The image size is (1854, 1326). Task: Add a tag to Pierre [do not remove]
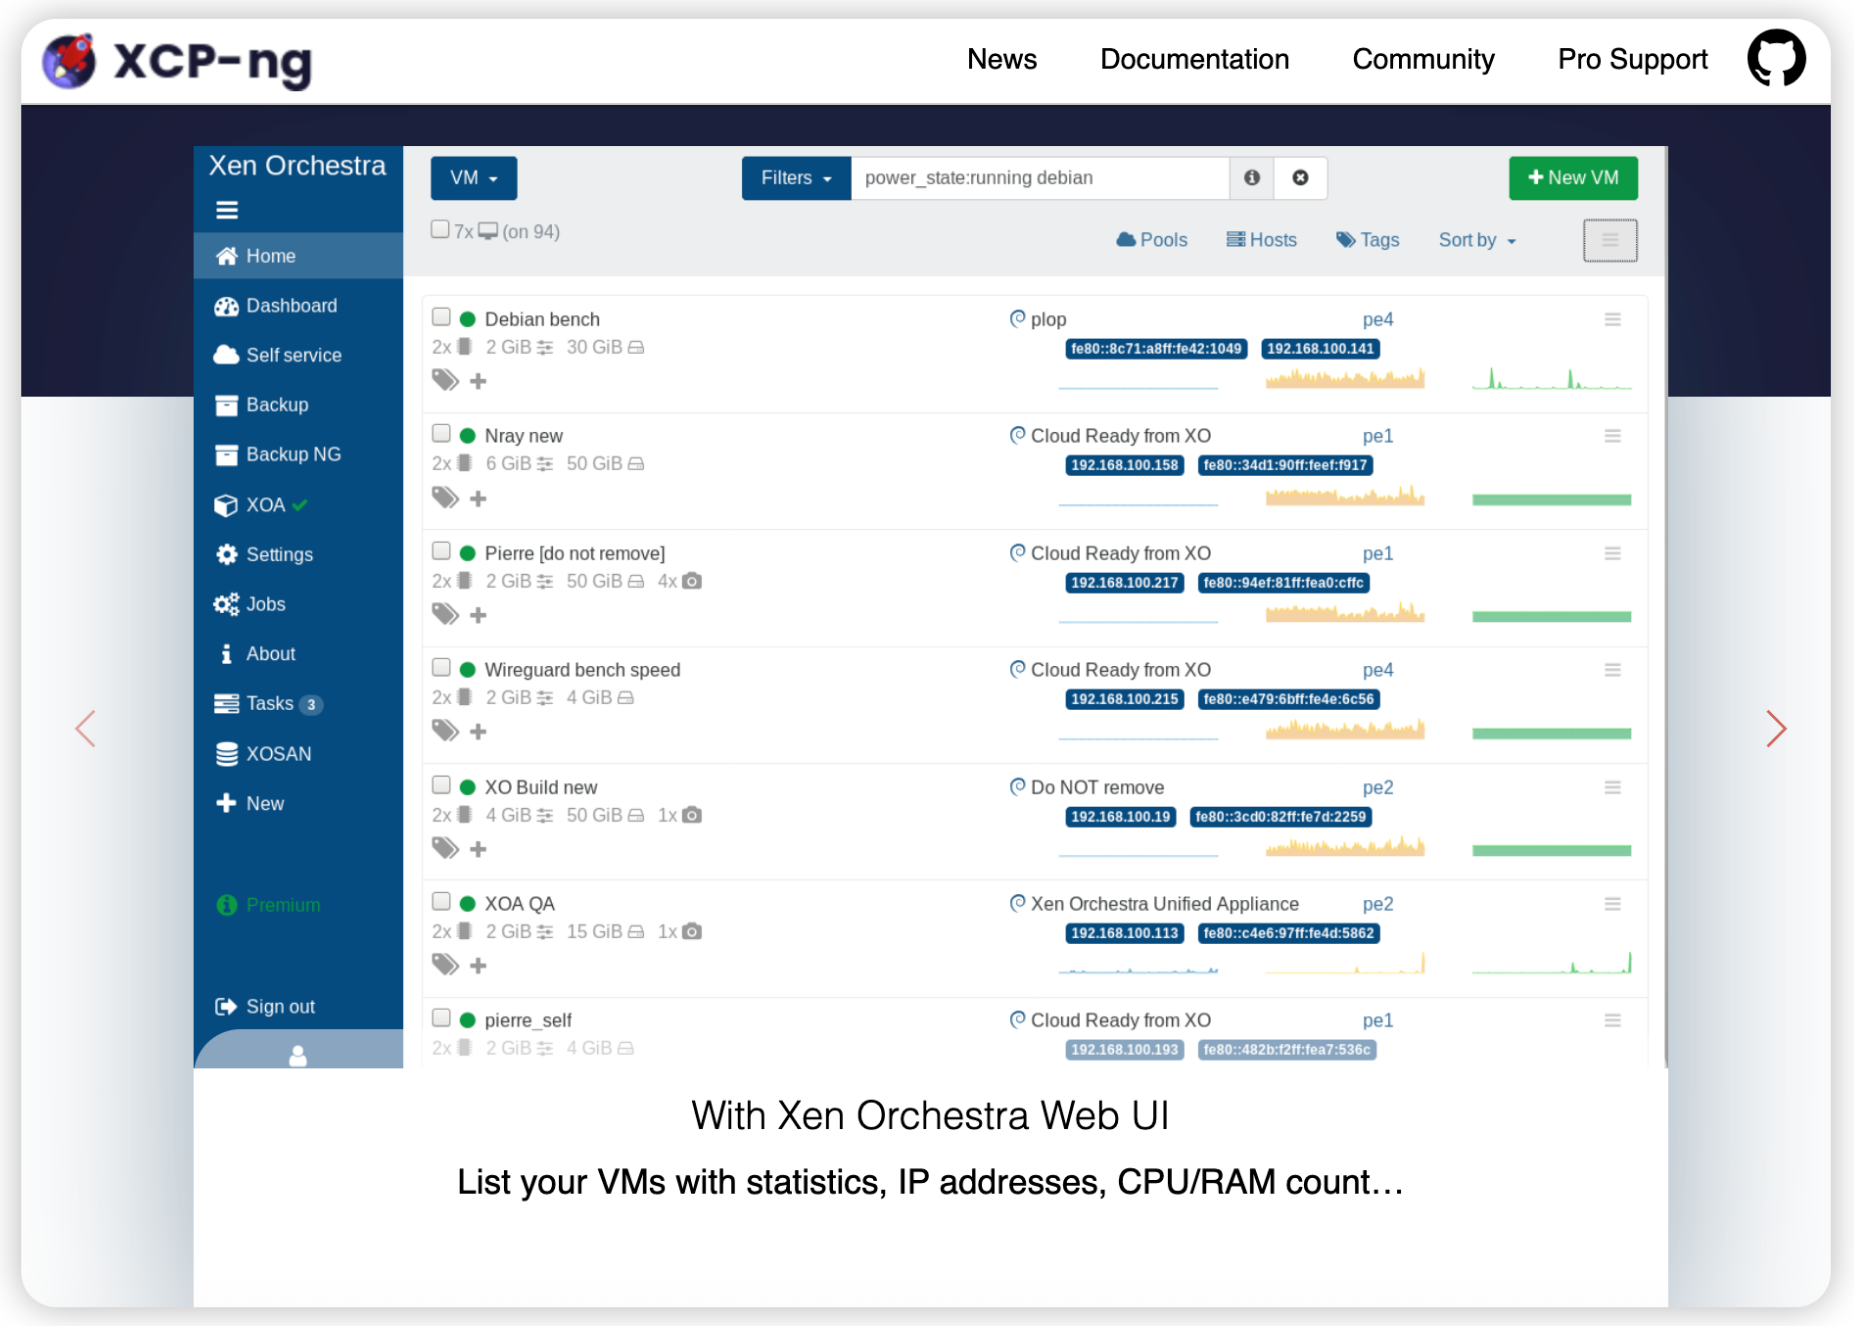pos(478,615)
